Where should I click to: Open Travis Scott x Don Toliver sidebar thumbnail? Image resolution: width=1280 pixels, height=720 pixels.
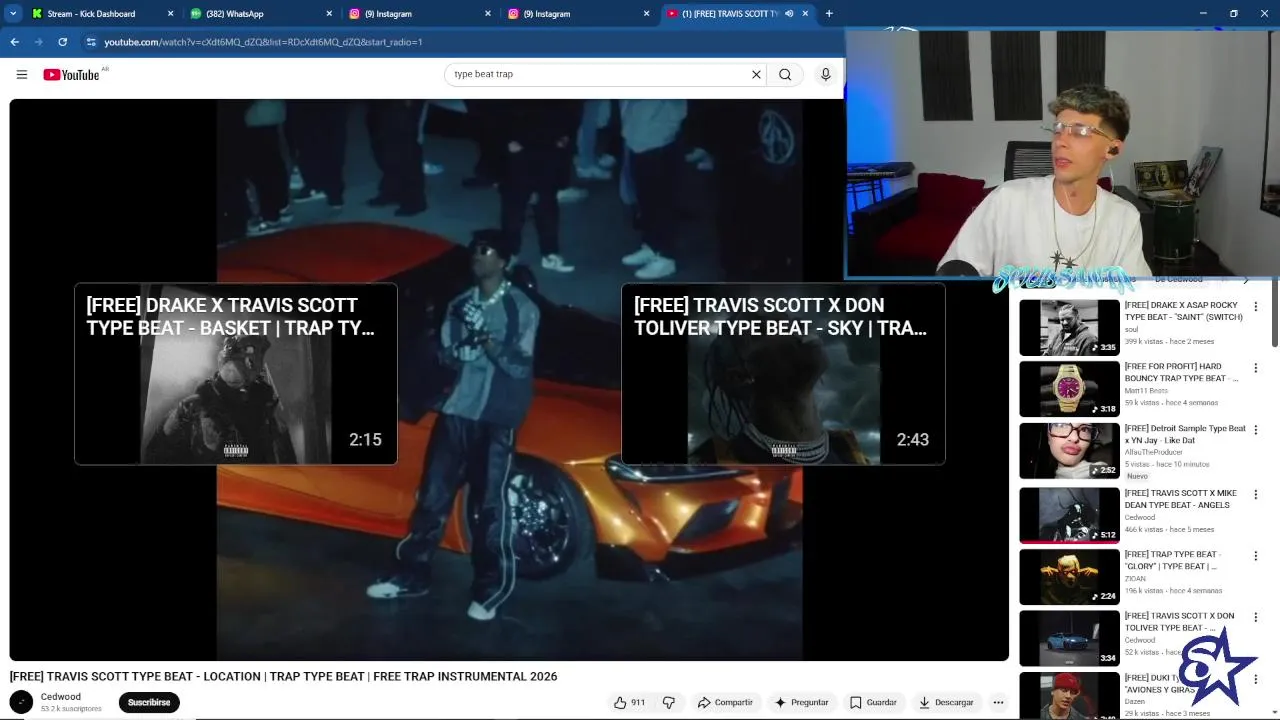click(x=1069, y=638)
